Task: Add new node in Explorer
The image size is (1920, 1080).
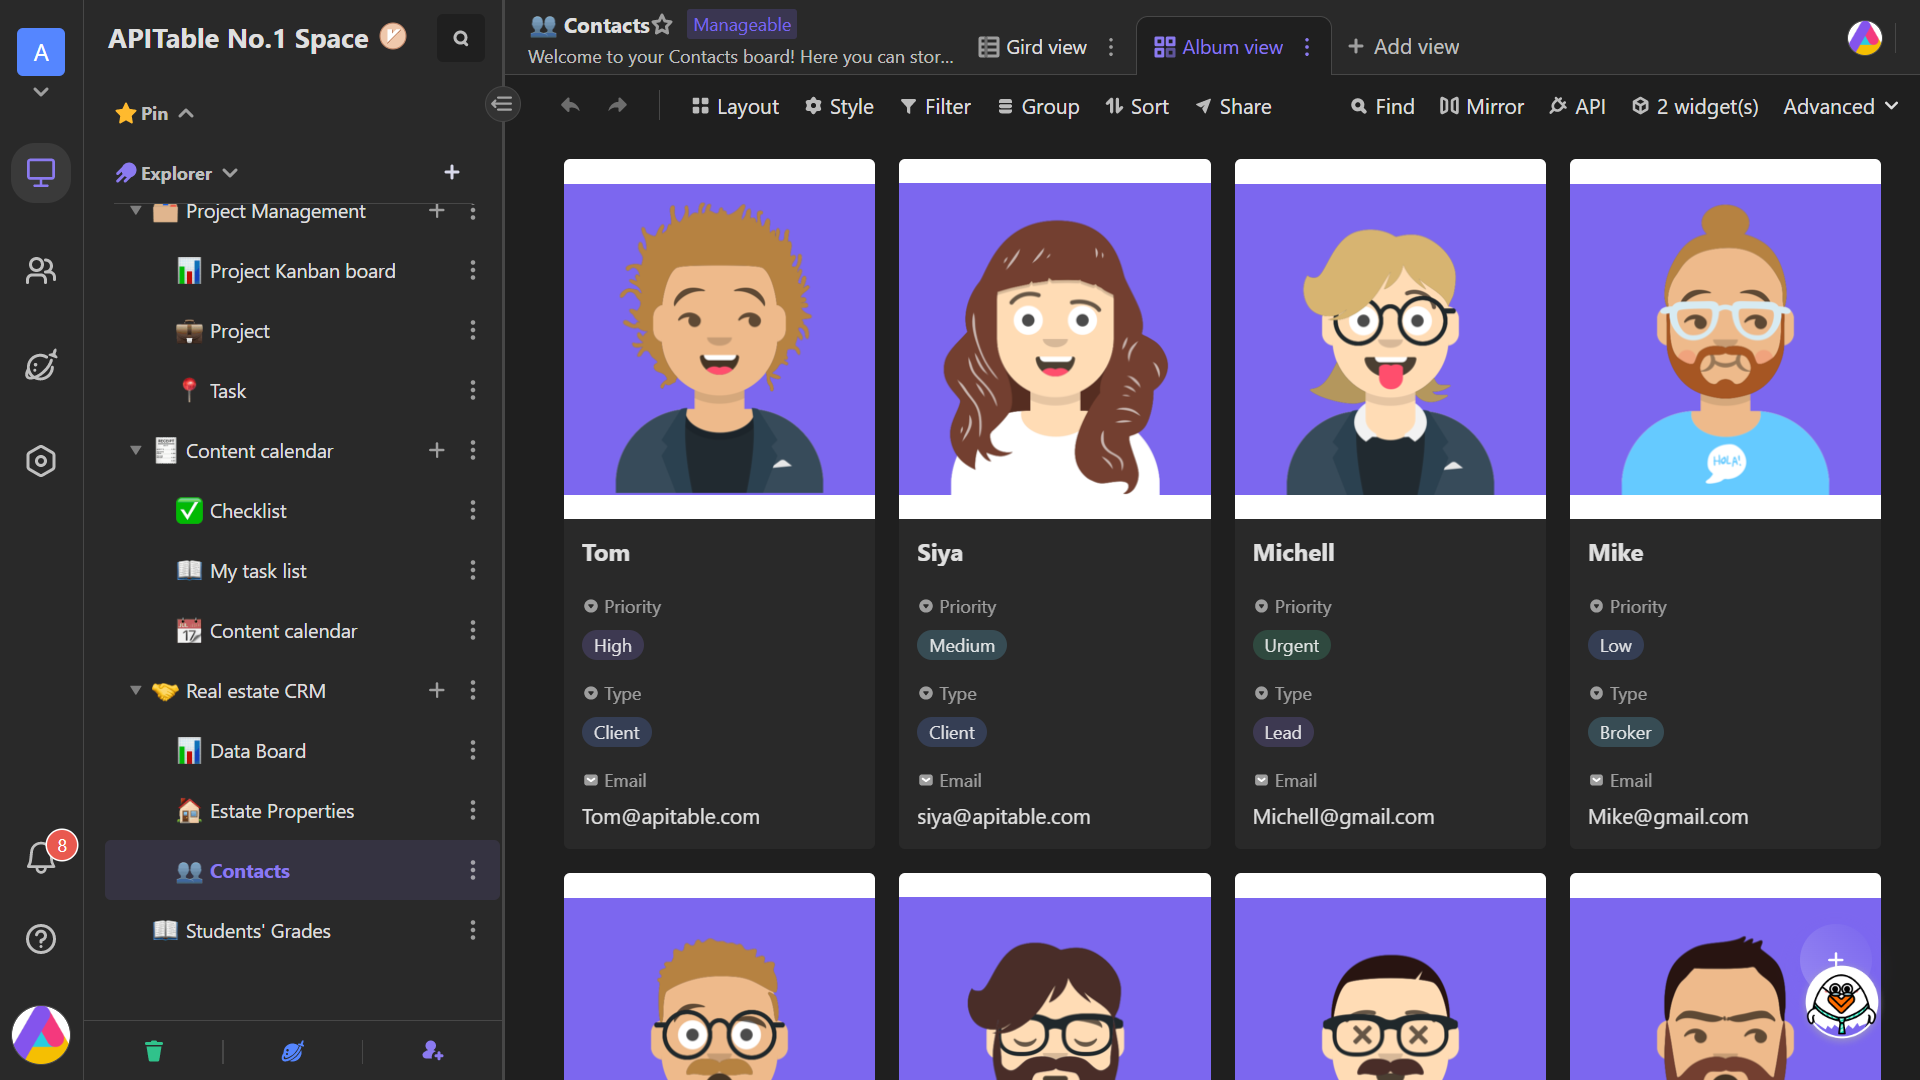Action: pos(452,173)
